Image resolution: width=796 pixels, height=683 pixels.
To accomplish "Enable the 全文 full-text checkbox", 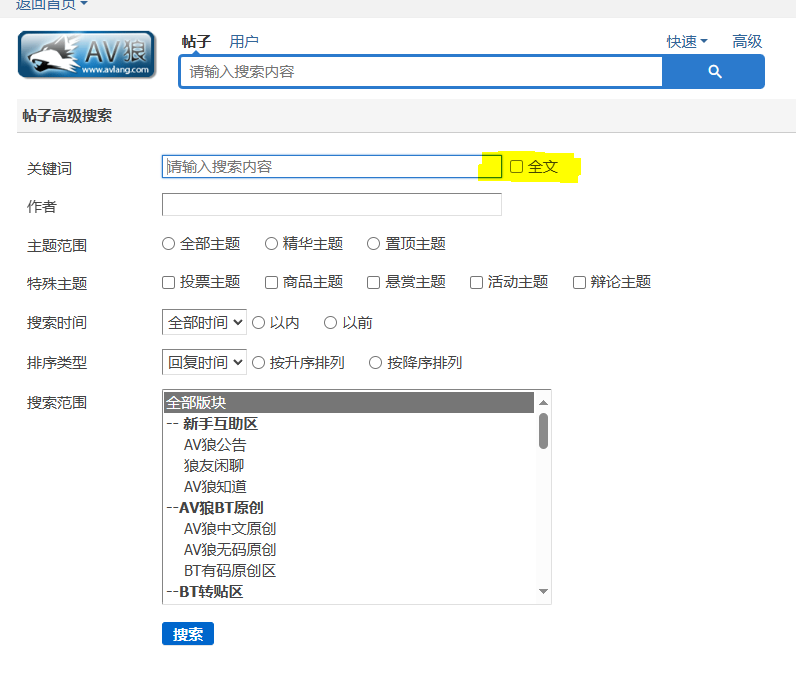I will [x=517, y=167].
